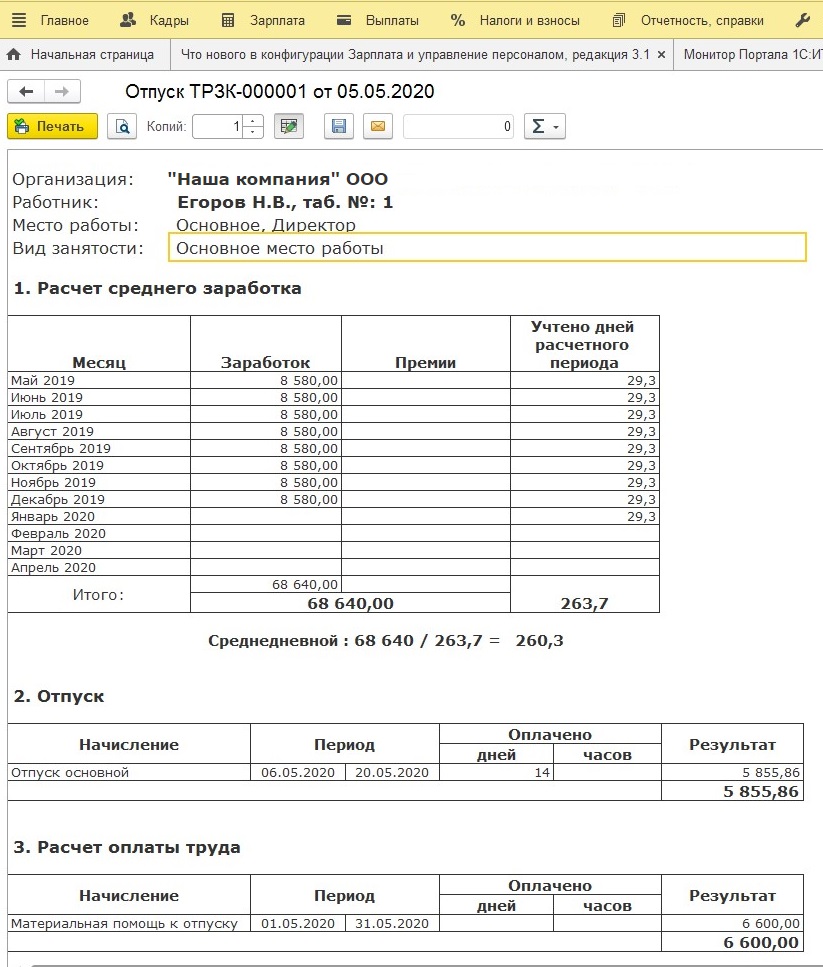This screenshot has height=967, width=823.
Task: Click the Среднедневной result 260,3
Action: (539, 641)
